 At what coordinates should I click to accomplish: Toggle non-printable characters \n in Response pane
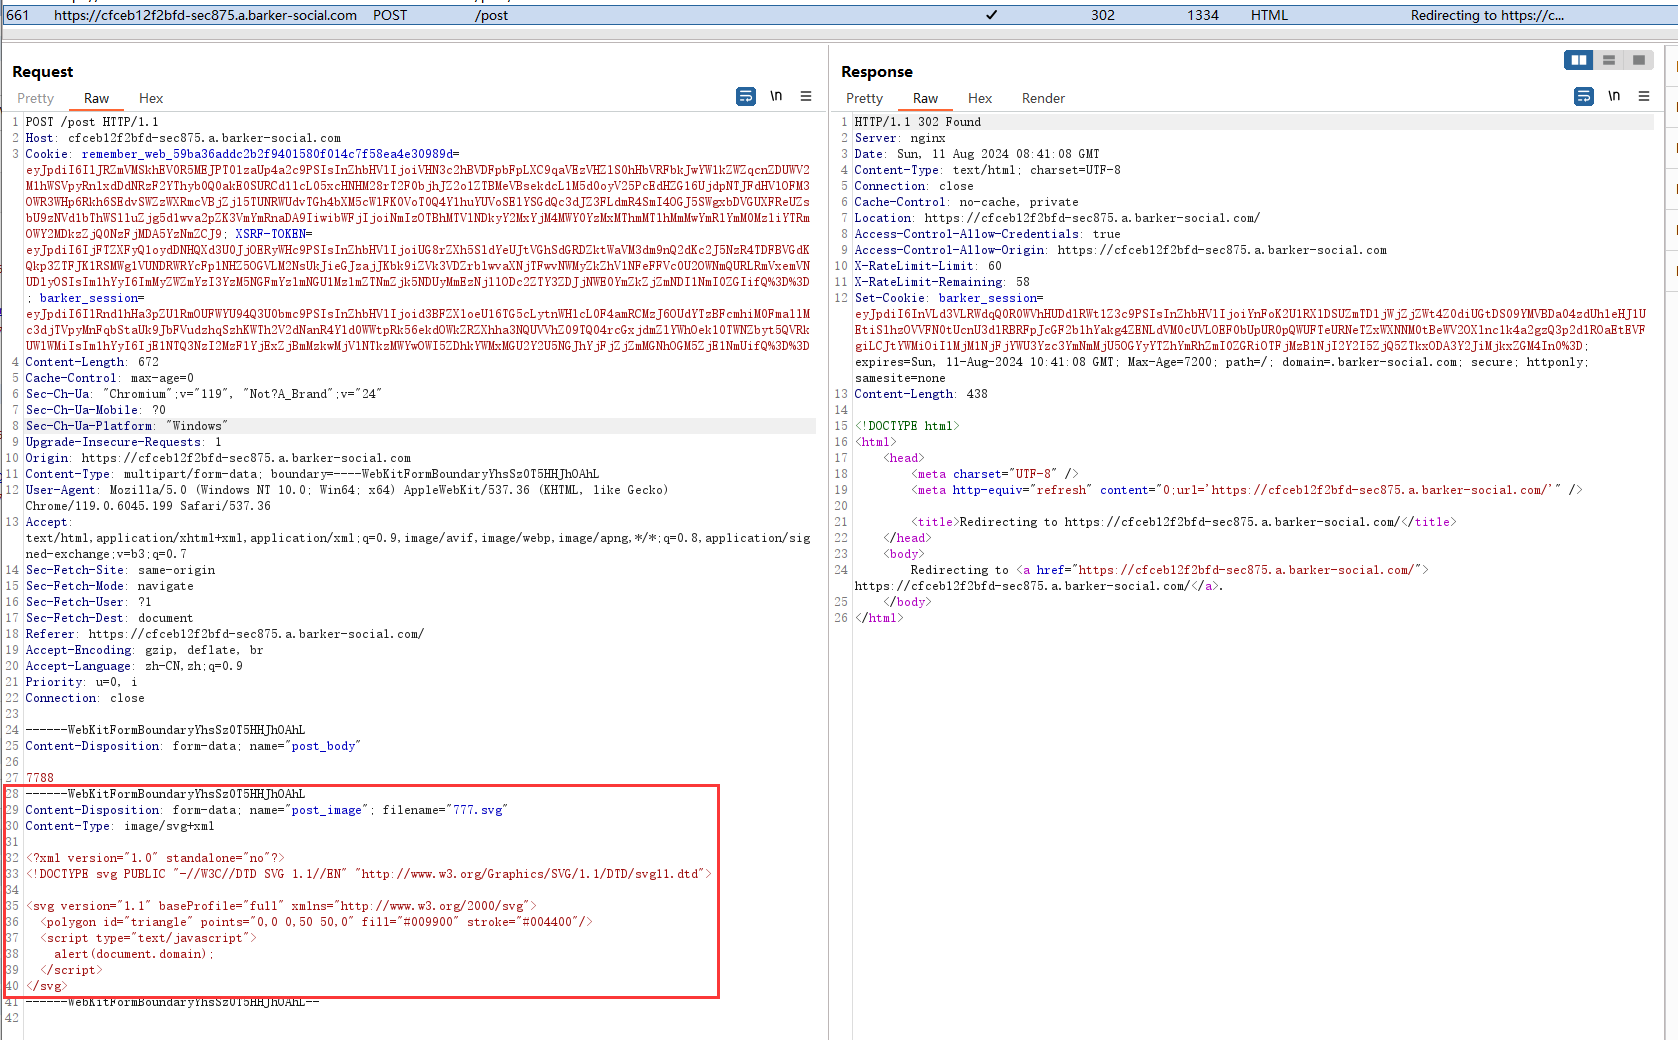click(x=1614, y=96)
